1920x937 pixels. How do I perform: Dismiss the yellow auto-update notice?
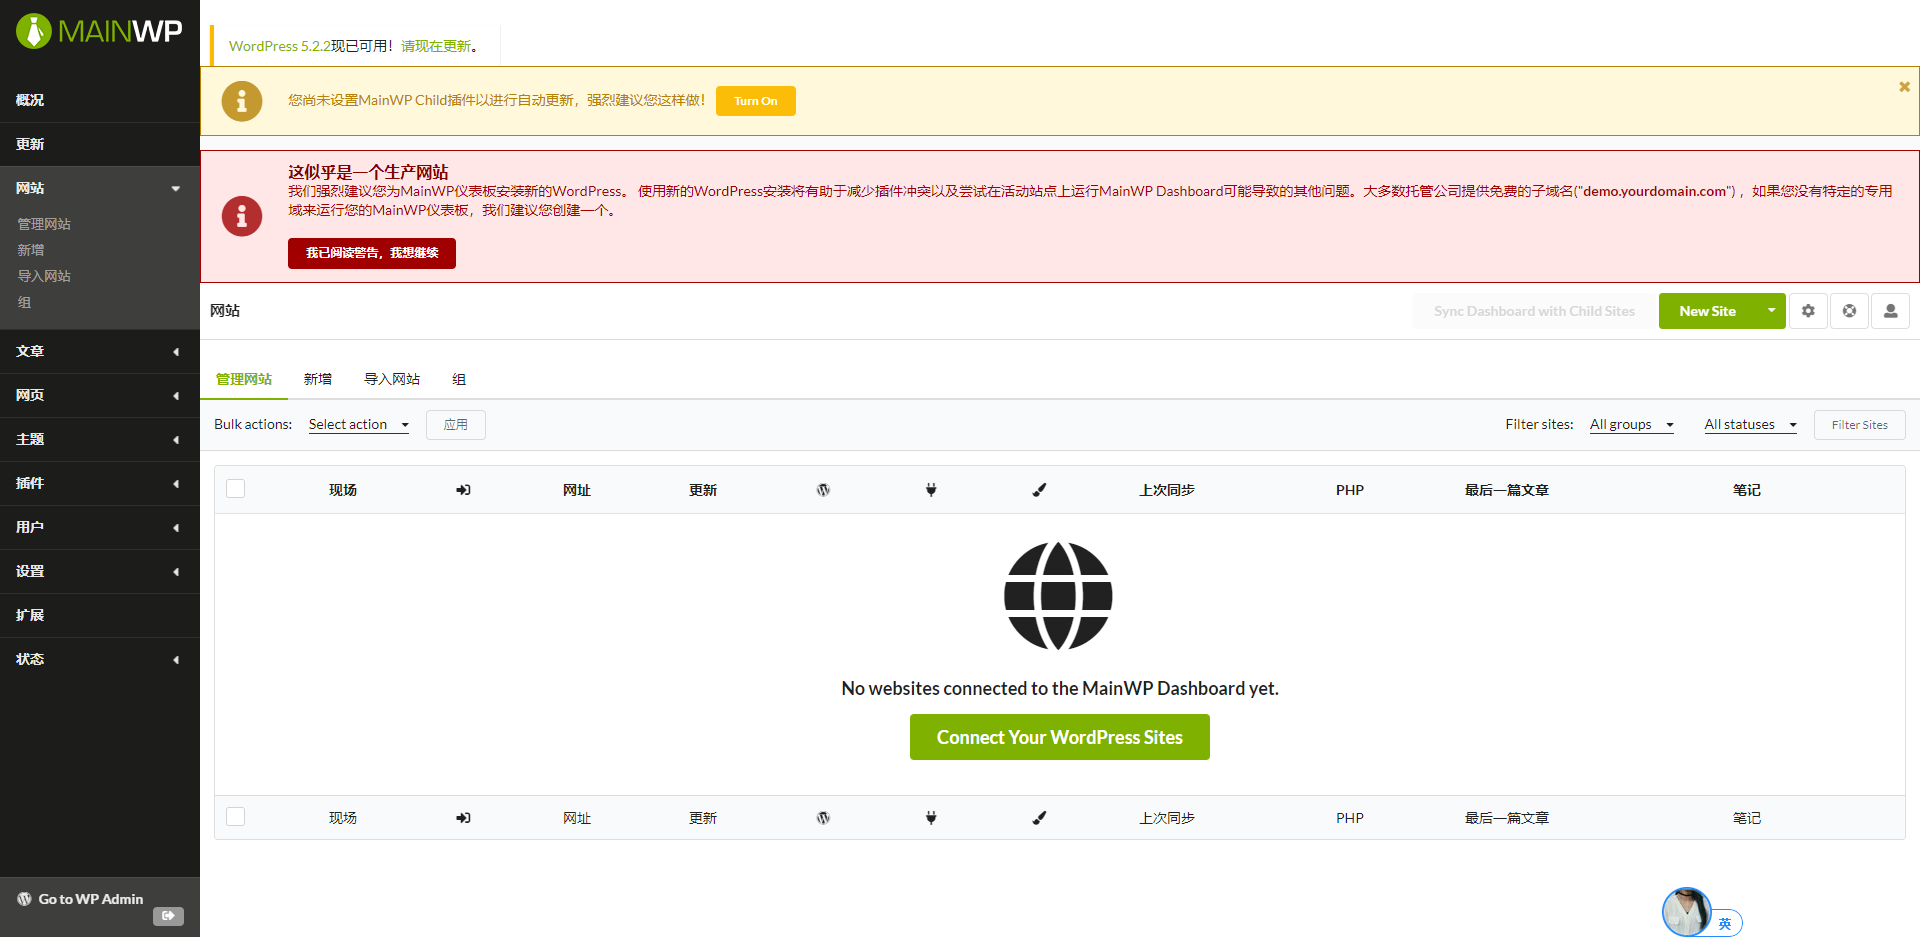pyautogui.click(x=1904, y=87)
